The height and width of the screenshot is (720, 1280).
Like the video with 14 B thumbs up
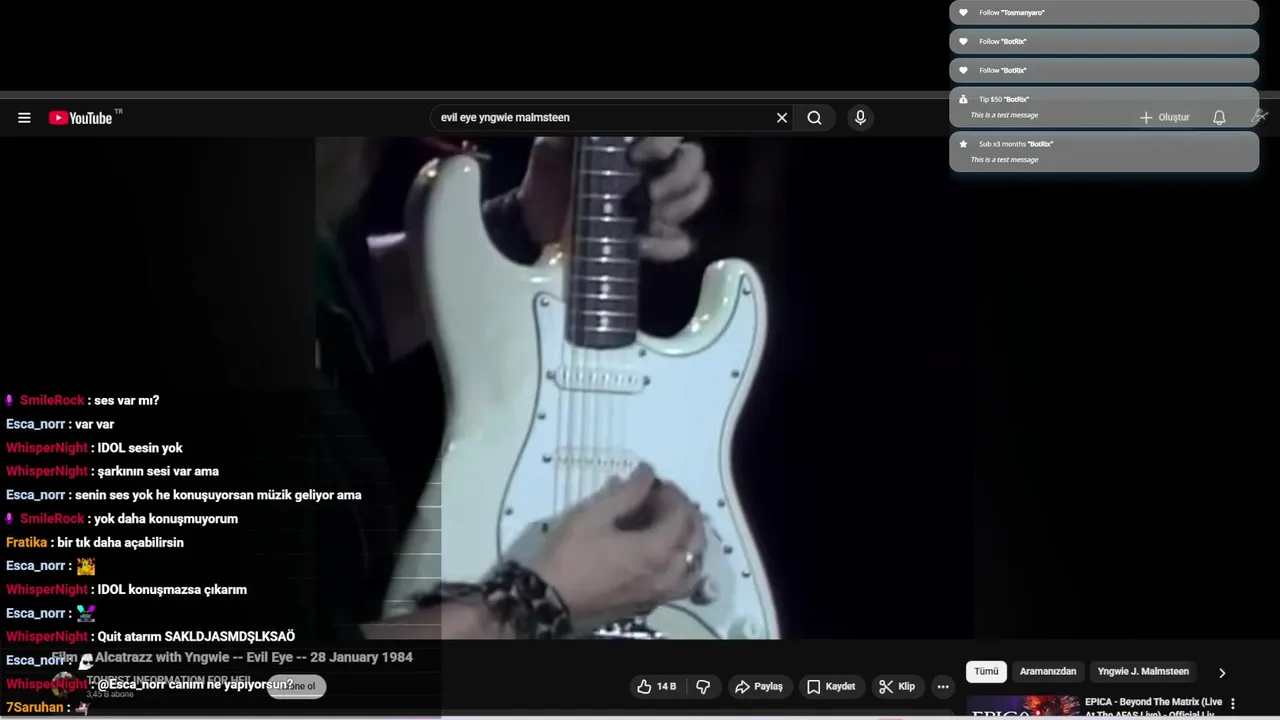point(657,687)
